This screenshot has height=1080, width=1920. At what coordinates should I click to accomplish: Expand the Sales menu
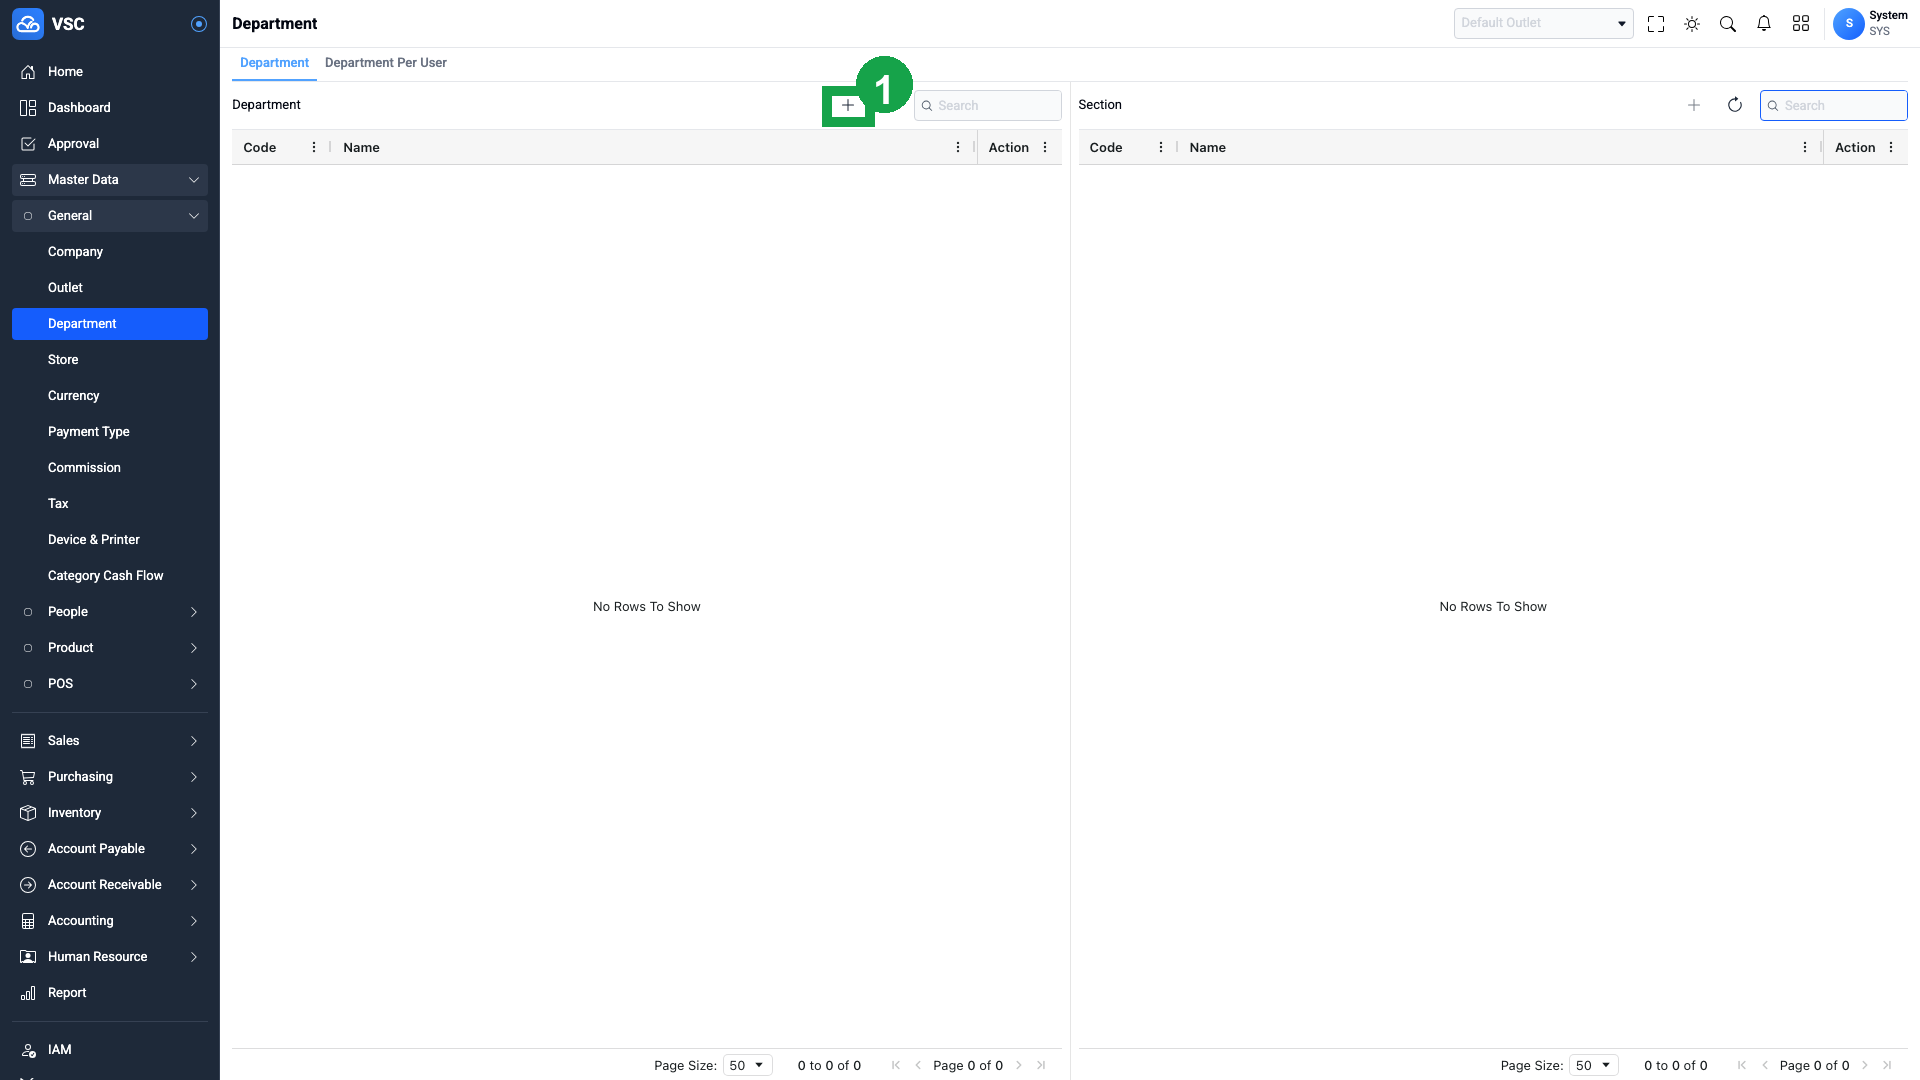(x=110, y=741)
